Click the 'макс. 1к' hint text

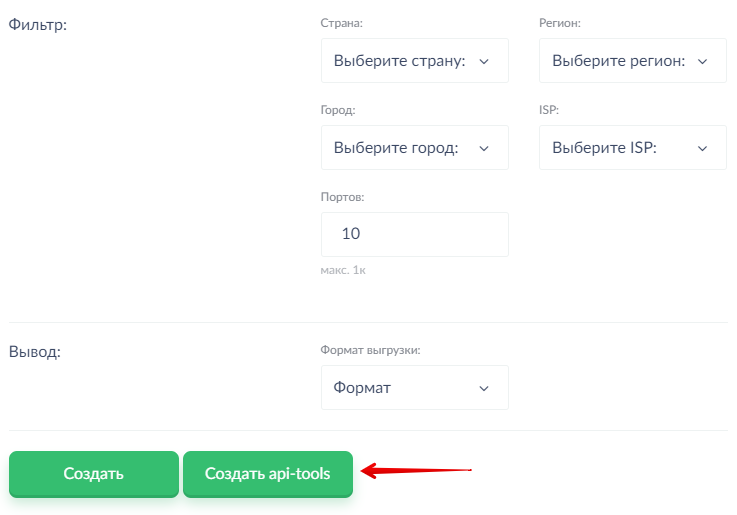coord(343,270)
